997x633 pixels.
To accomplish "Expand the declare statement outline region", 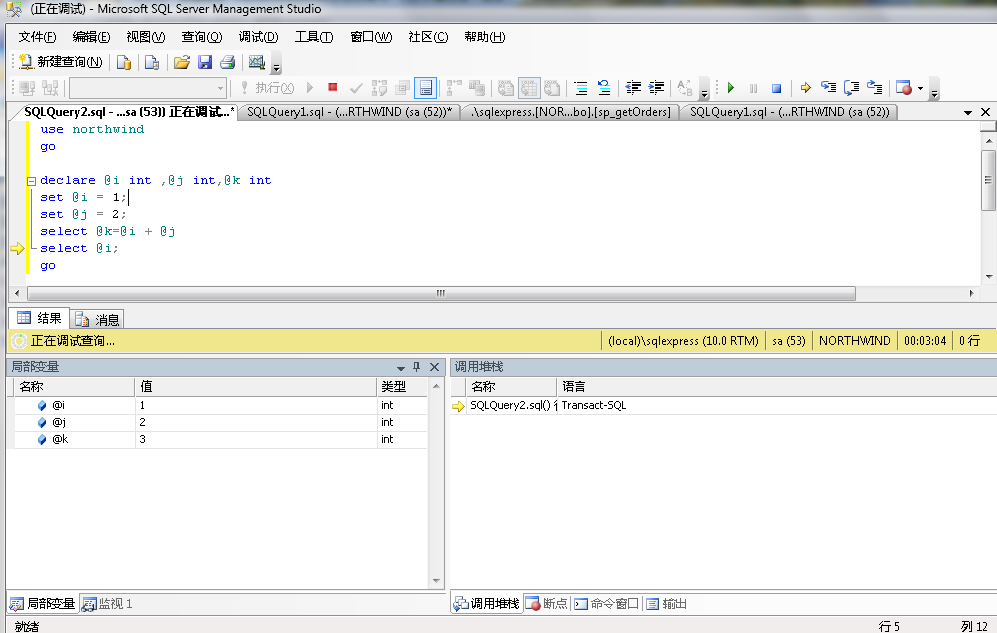I will click(x=31, y=180).
